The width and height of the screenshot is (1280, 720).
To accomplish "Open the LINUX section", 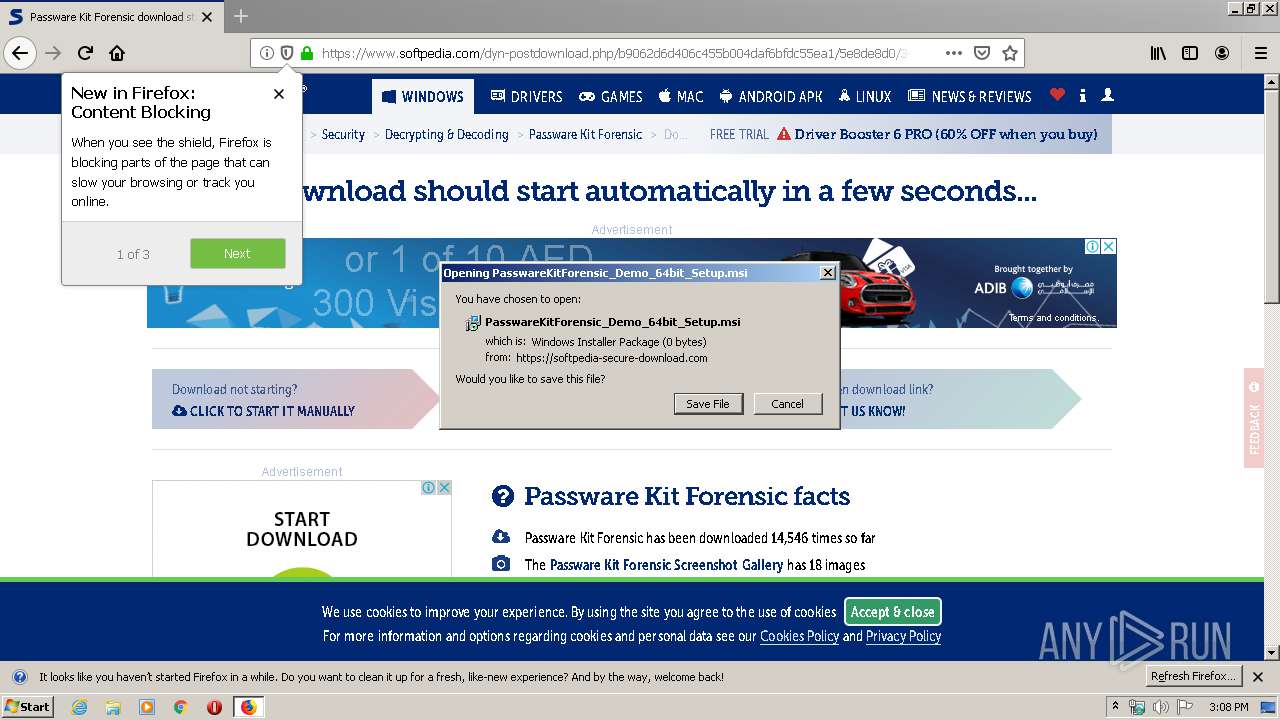I will point(865,96).
